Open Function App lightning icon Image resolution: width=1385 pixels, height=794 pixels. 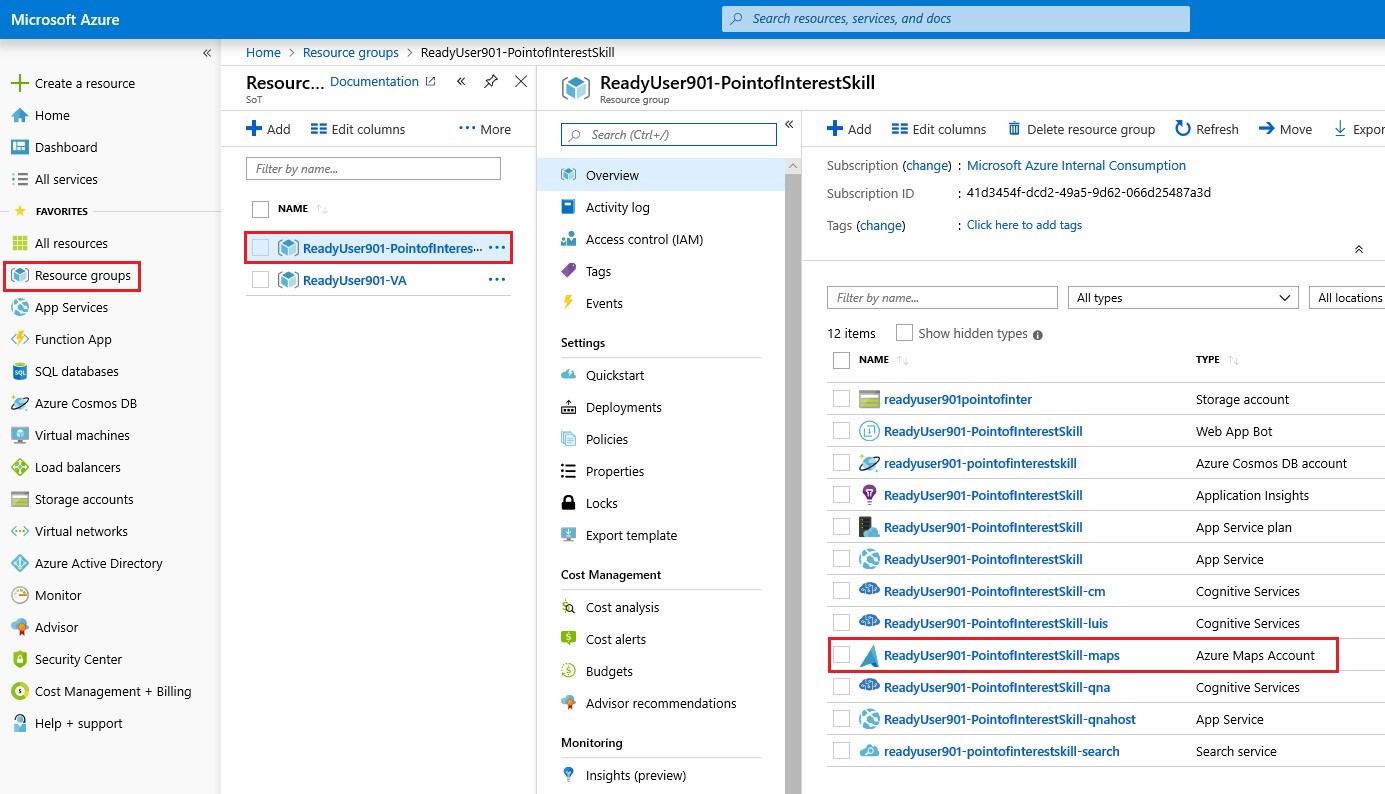(x=19, y=339)
